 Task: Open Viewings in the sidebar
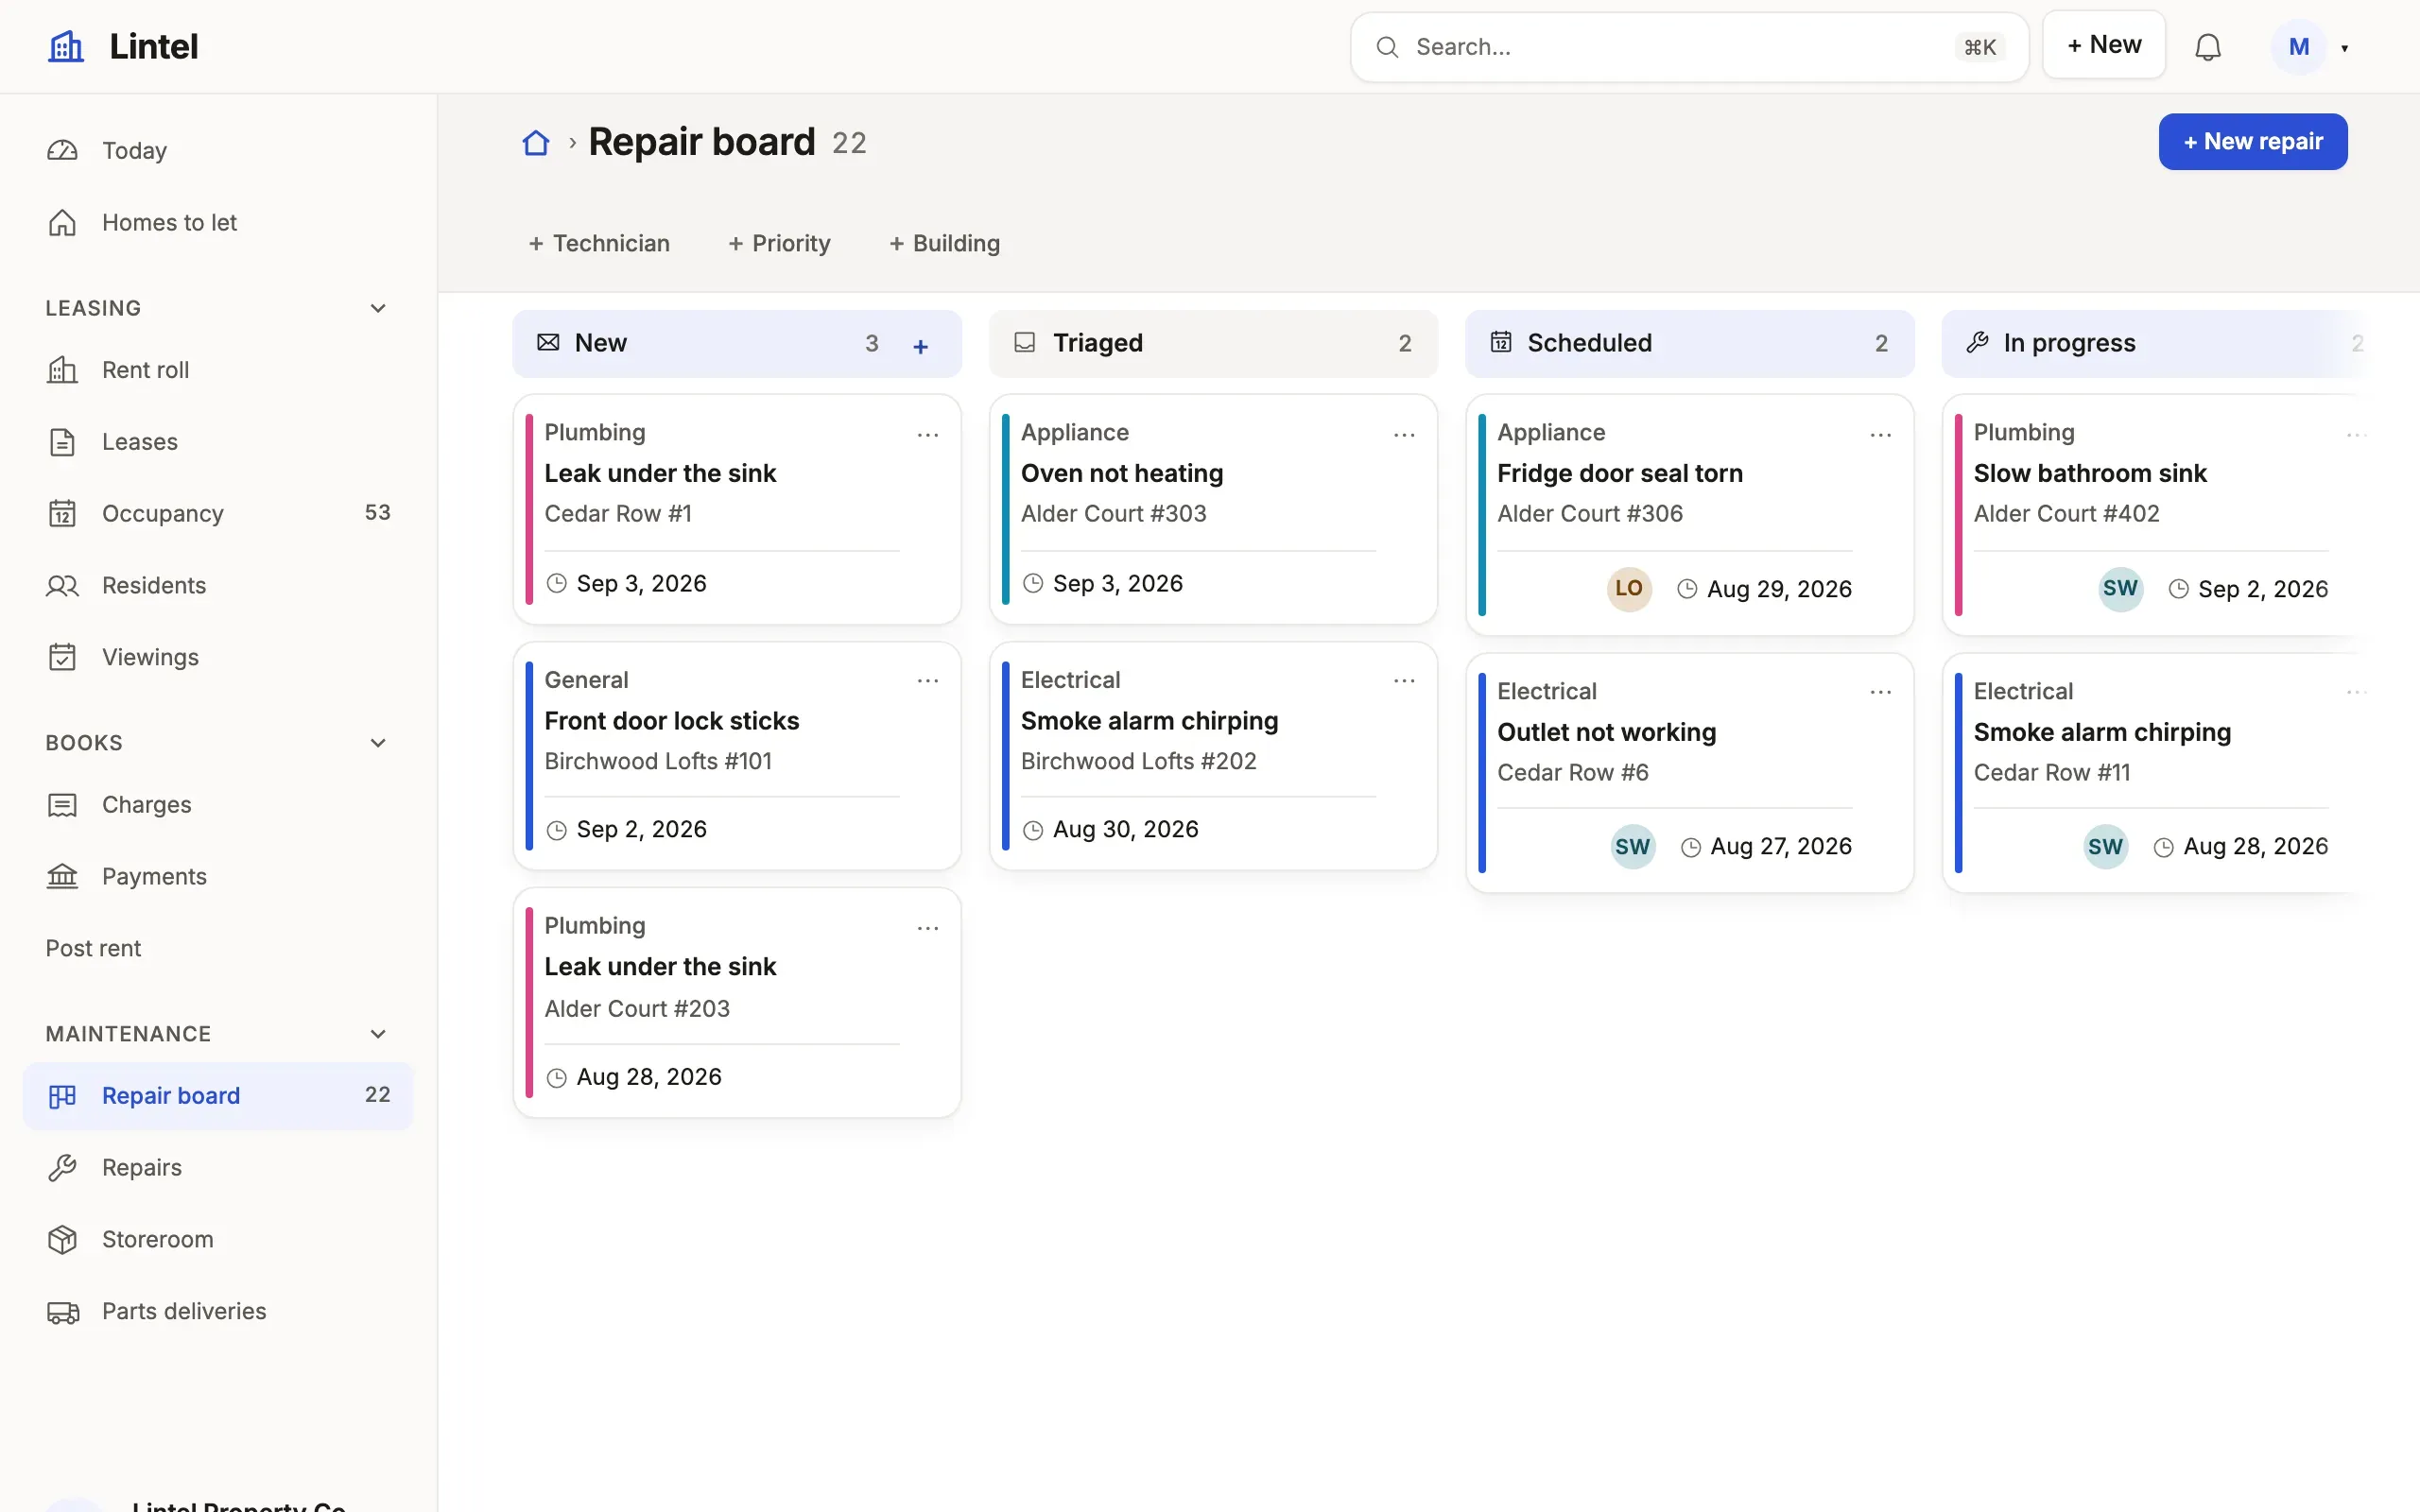(218, 658)
